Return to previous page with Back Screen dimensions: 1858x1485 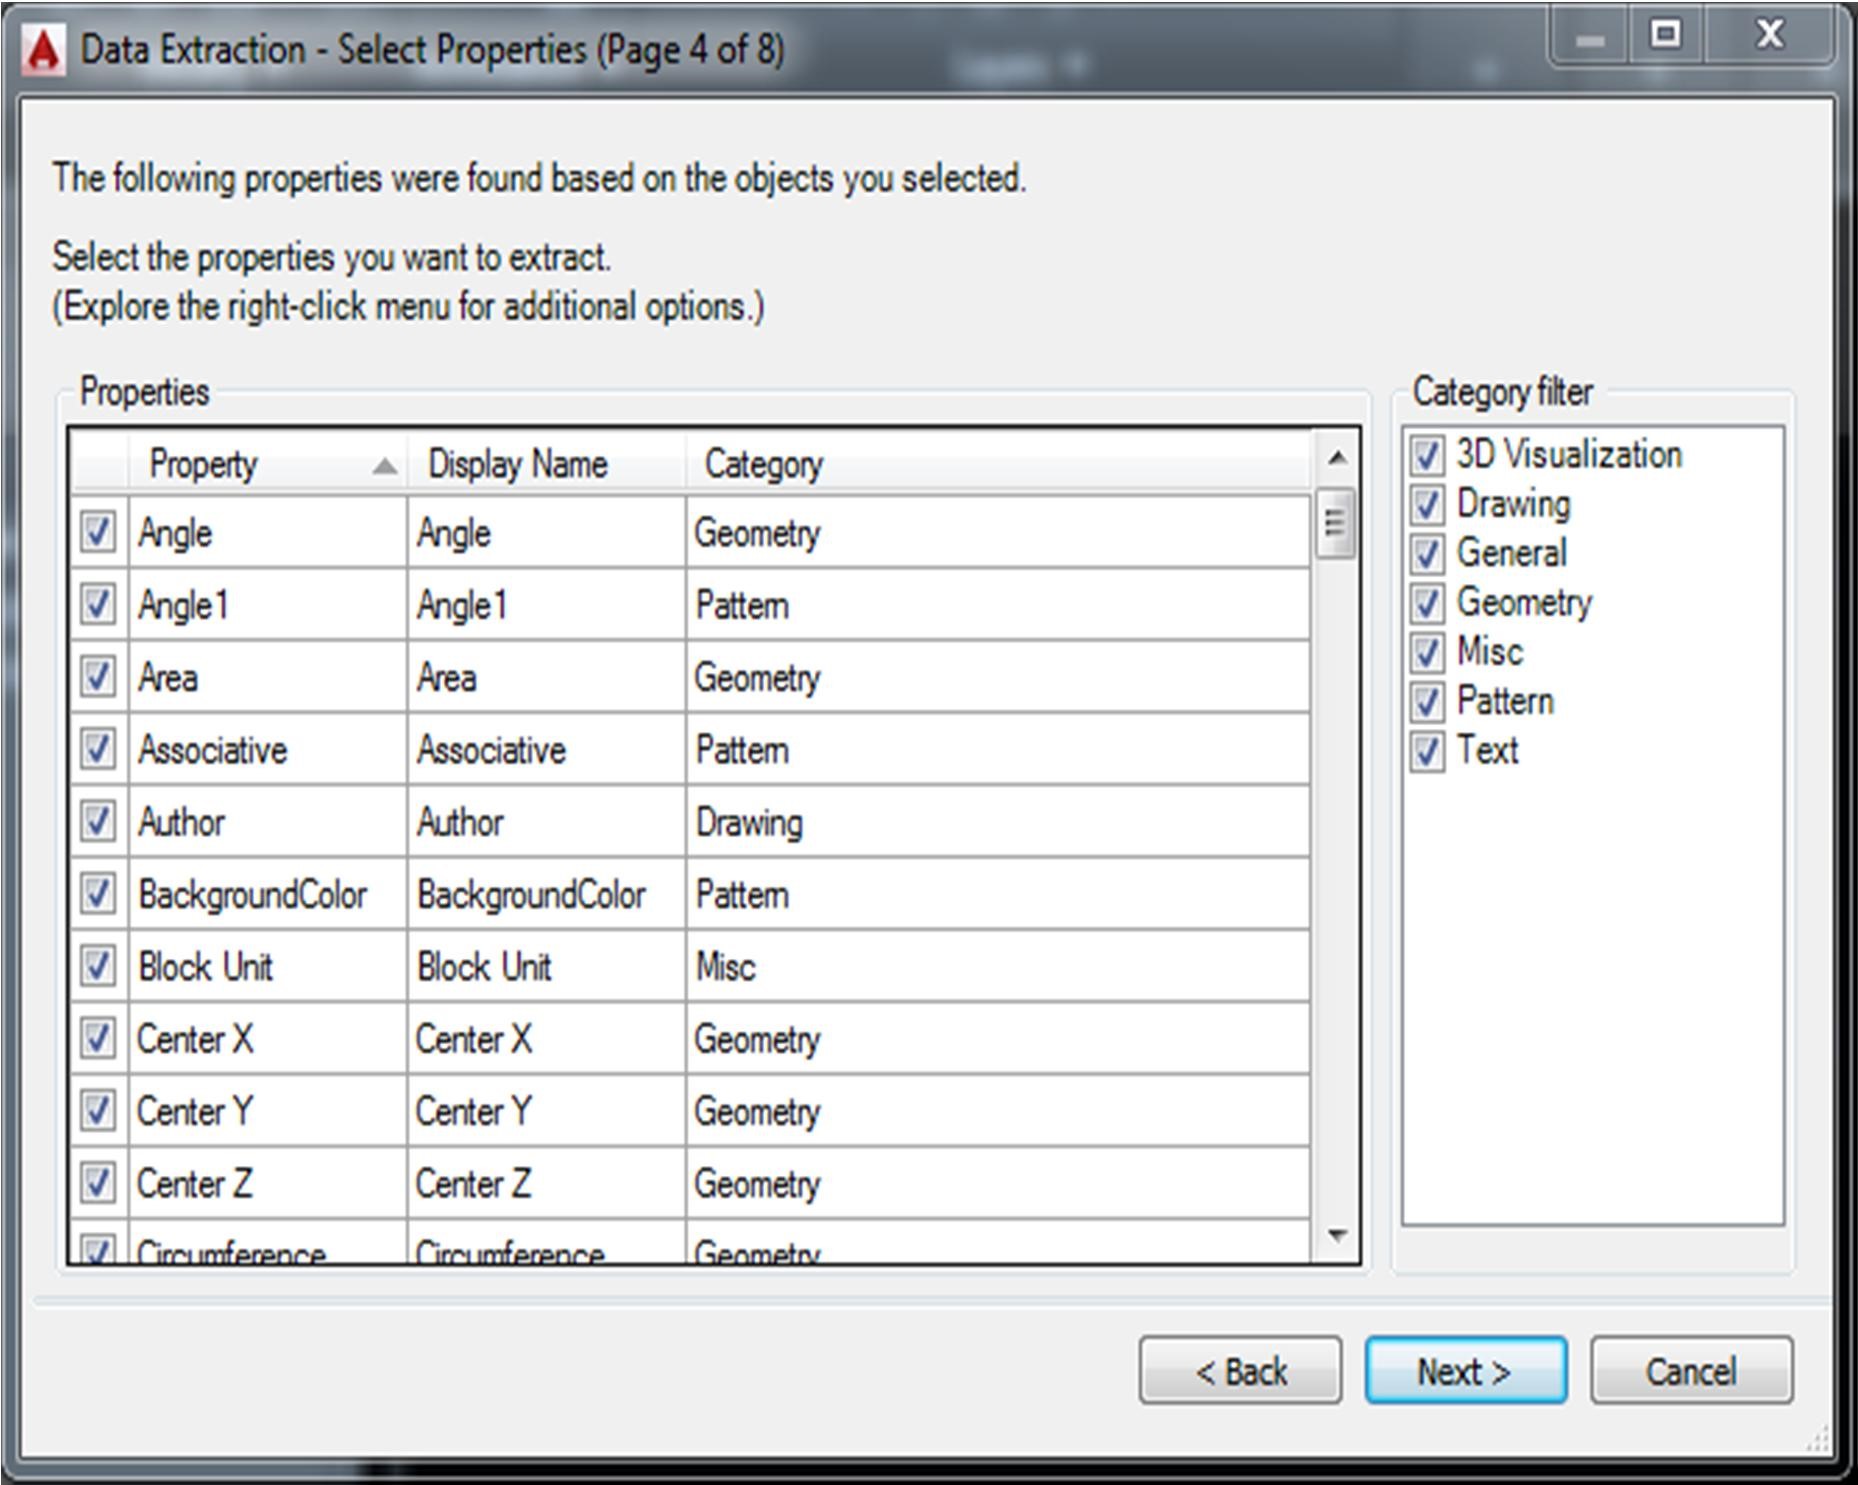(x=1240, y=1371)
